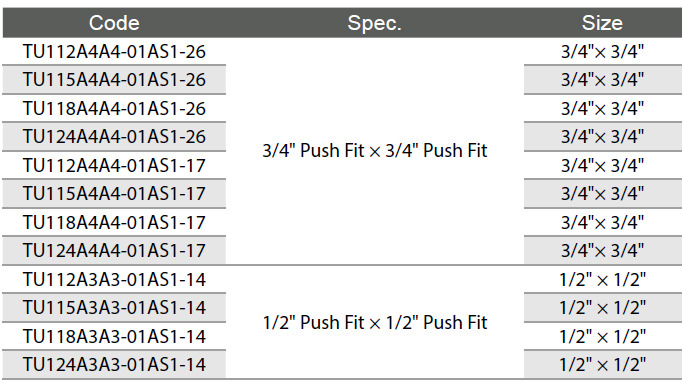The image size is (682, 388).
Task: Select code TU112A4A4-01AS1-17
Action: point(114,166)
